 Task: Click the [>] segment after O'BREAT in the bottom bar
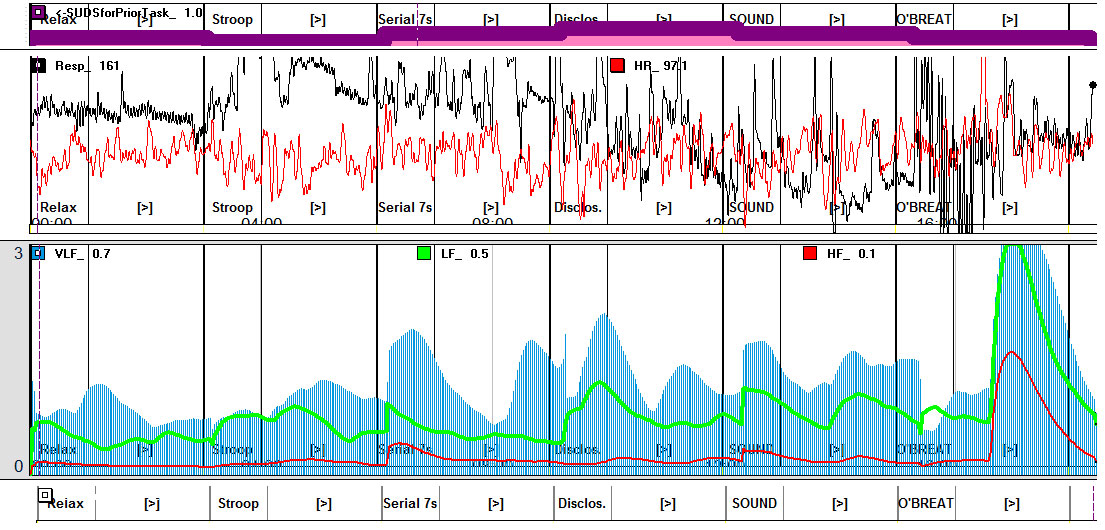(x=1011, y=503)
